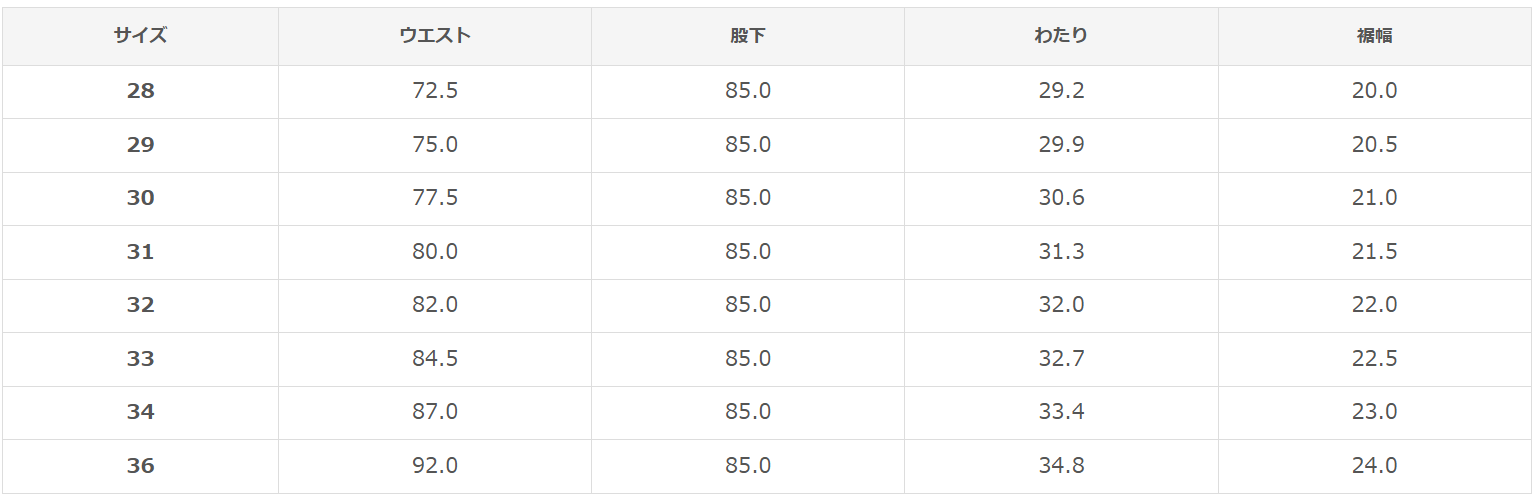Image resolution: width=1537 pixels, height=499 pixels.
Task: Click the サイズ column header
Action: (140, 36)
